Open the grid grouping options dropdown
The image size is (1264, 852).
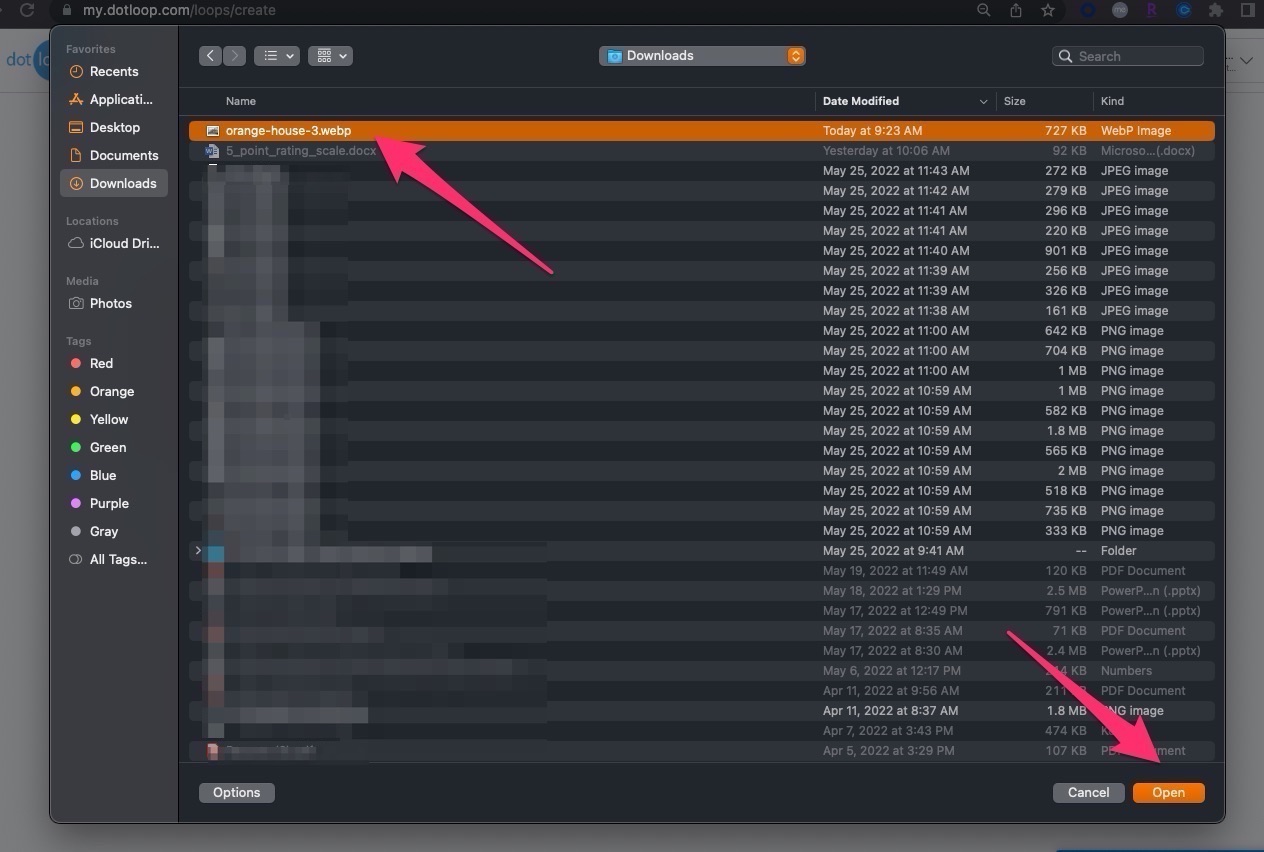[x=330, y=56]
